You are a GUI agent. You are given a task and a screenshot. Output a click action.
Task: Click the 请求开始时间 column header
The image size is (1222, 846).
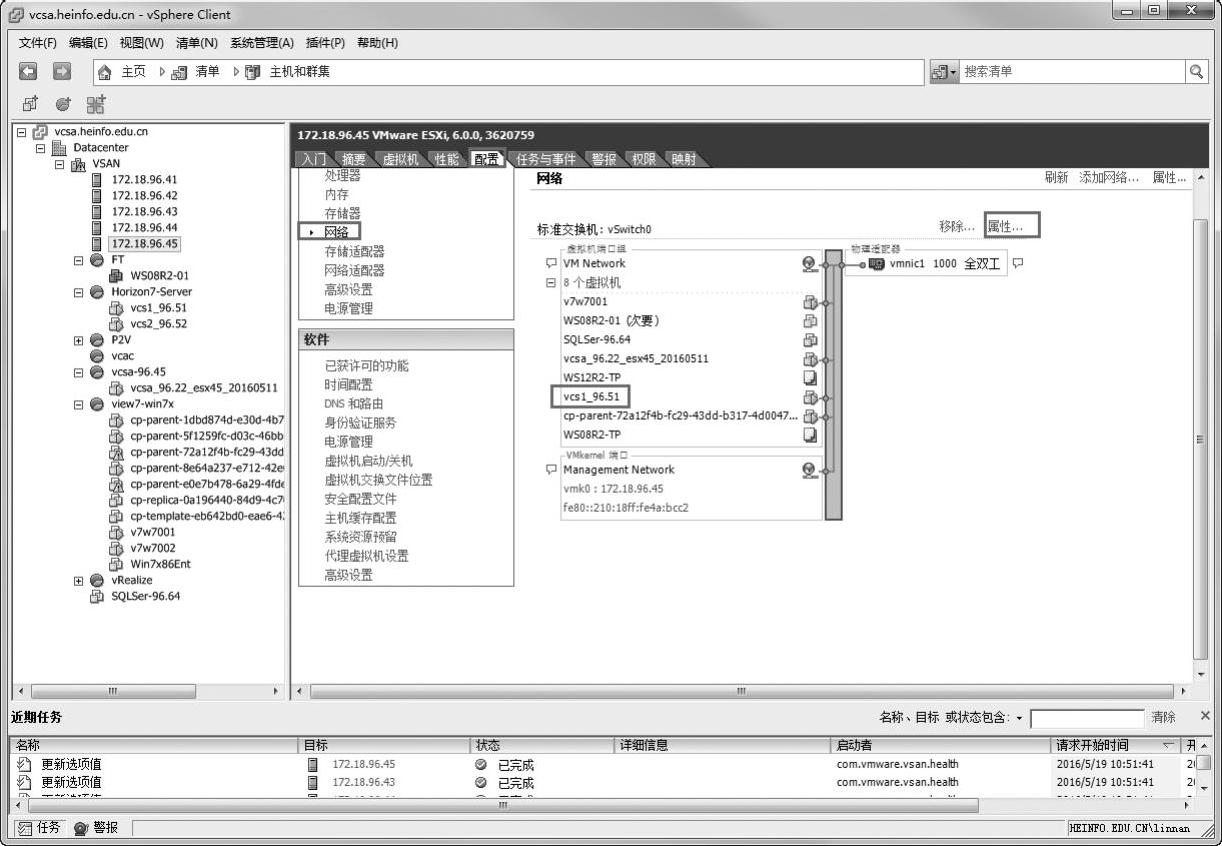point(1116,745)
